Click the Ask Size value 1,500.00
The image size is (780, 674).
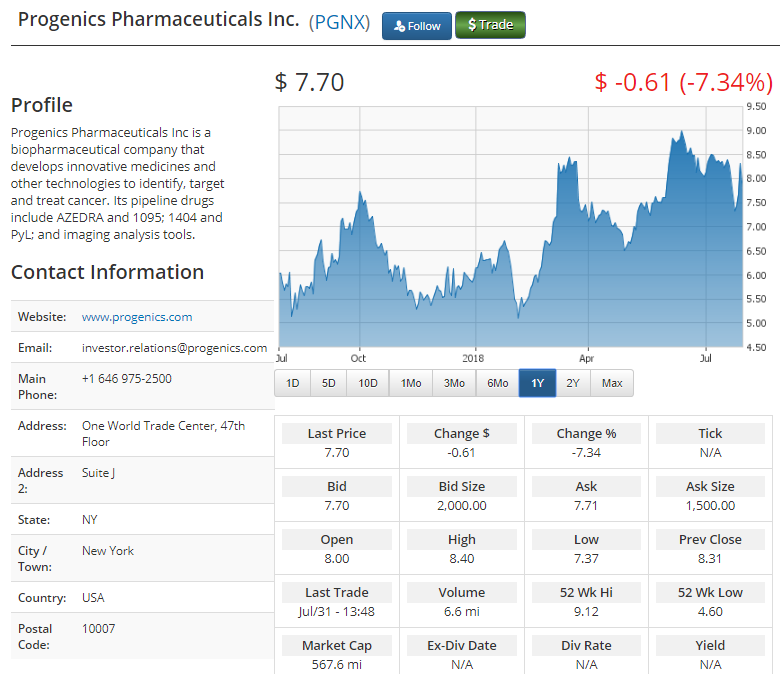click(x=710, y=506)
